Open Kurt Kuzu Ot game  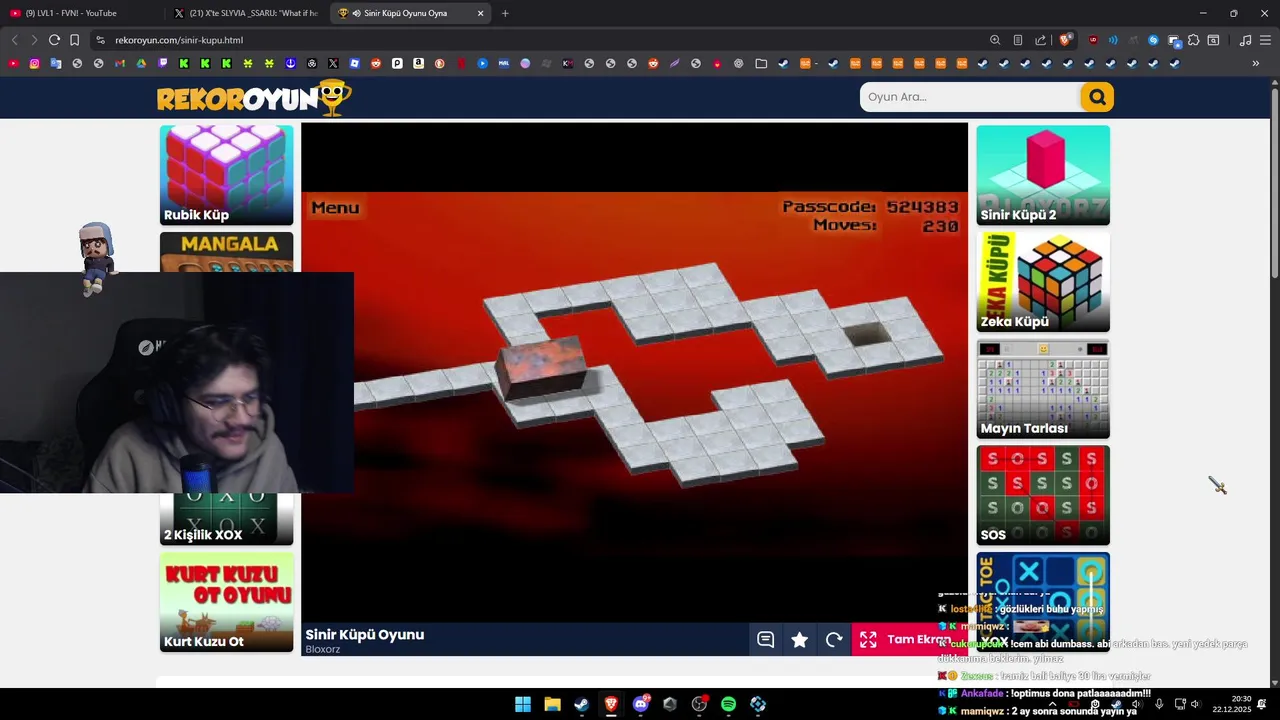point(227,602)
